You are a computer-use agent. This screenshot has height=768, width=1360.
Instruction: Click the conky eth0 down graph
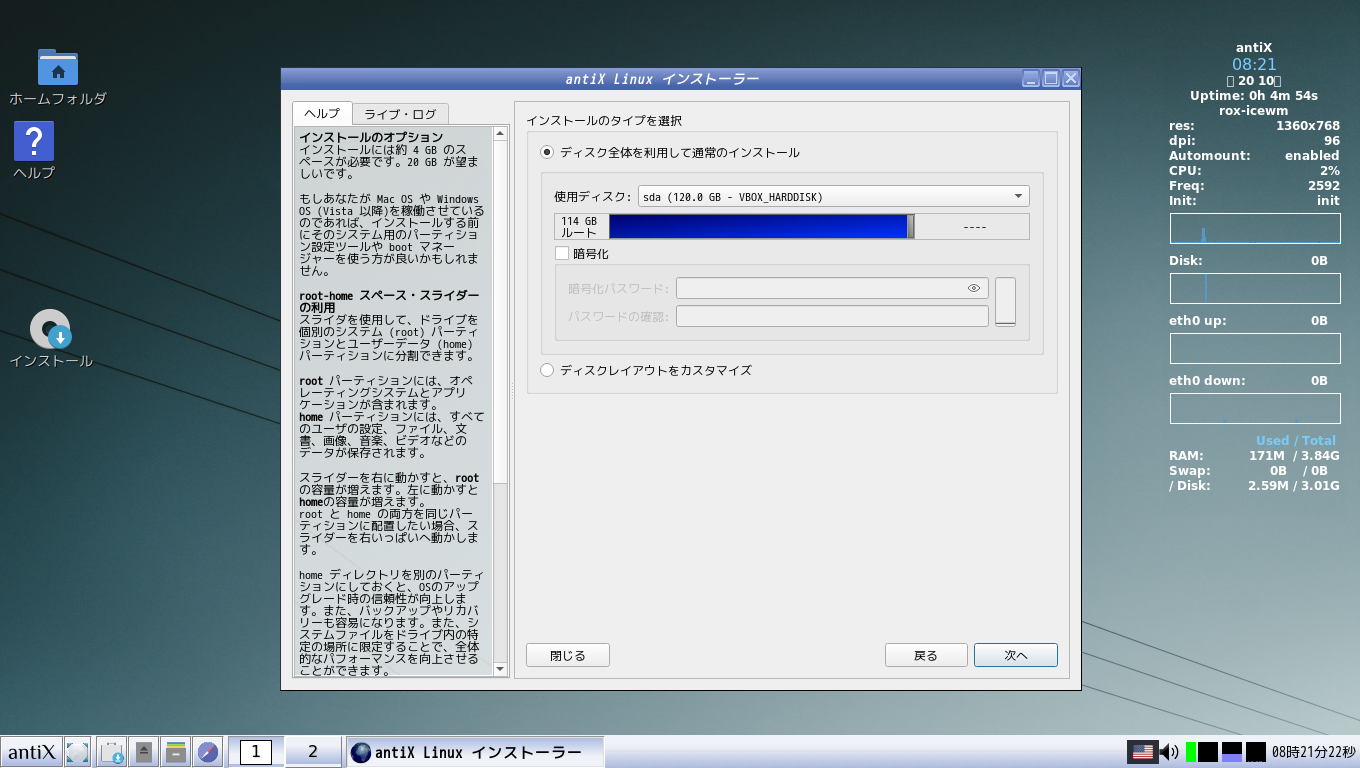pyautogui.click(x=1255, y=408)
